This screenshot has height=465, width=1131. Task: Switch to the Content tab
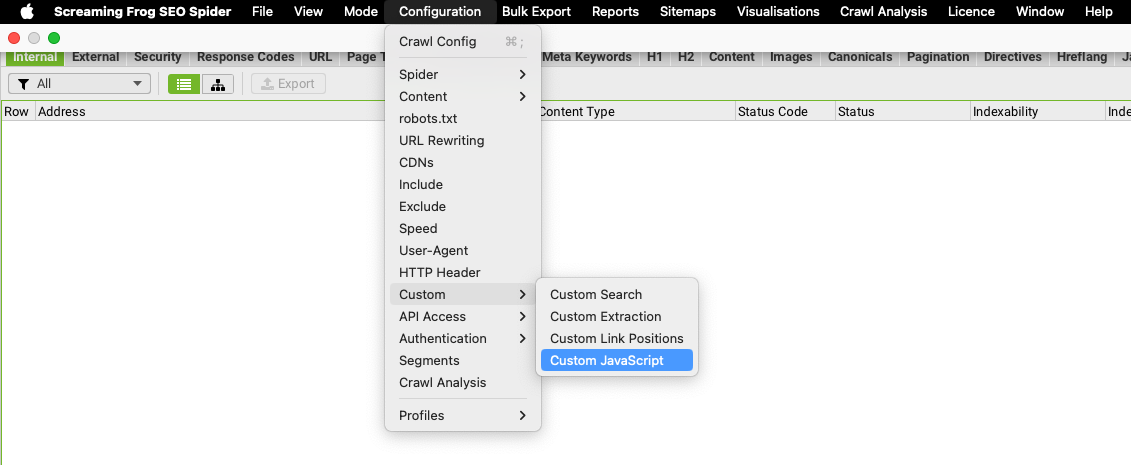click(x=731, y=57)
